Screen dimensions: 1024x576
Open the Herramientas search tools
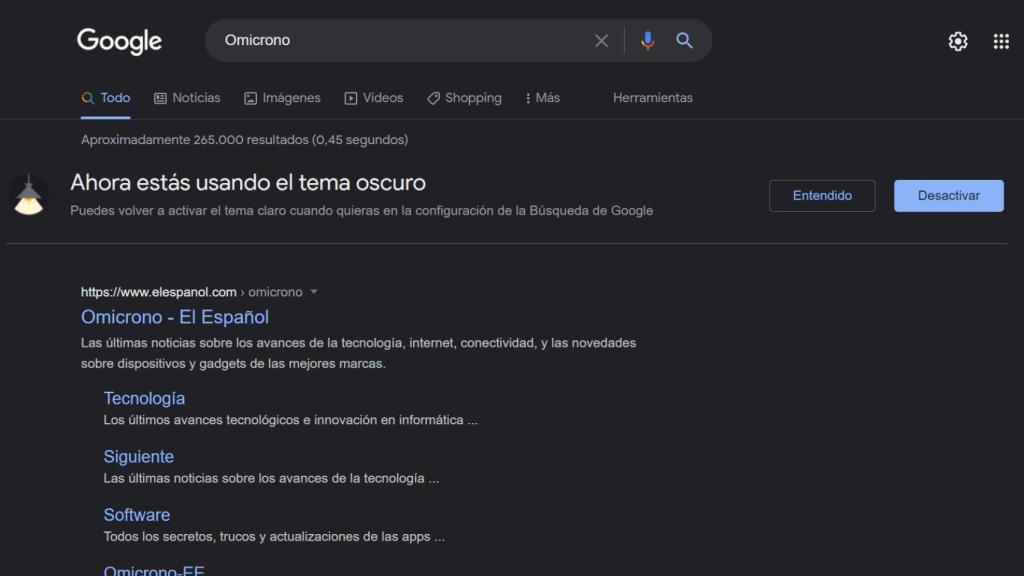[652, 98]
